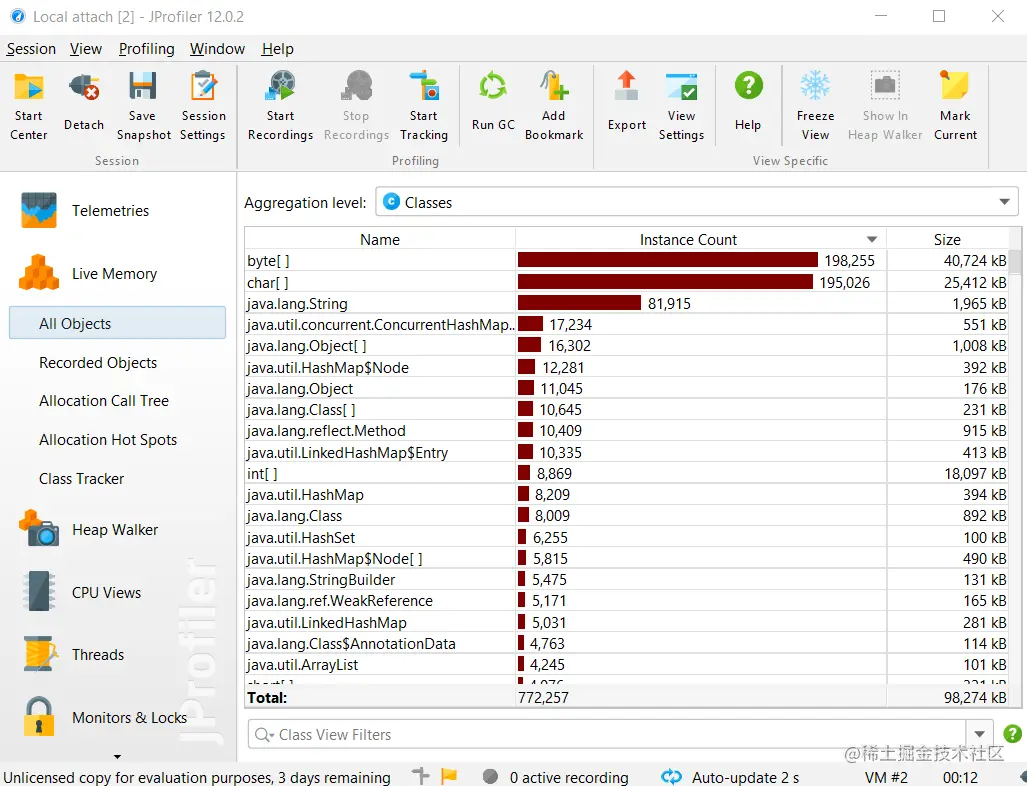The image size is (1027, 786).
Task: Click the recording status circle icon
Action: [490, 777]
